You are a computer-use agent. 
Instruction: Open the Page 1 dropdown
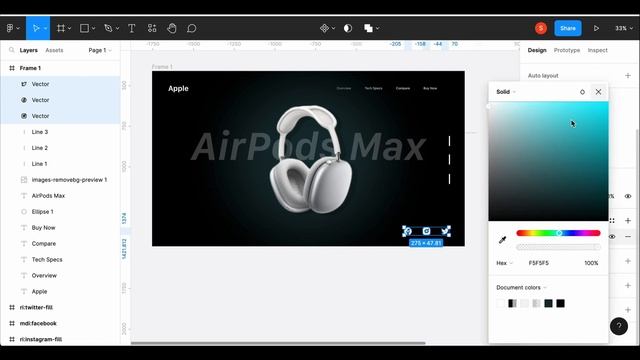tap(100, 50)
